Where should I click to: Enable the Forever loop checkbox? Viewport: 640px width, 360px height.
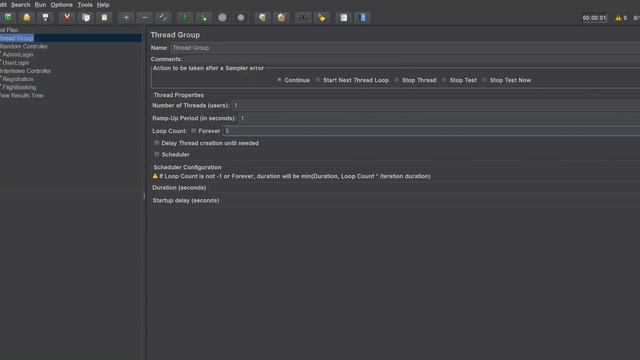click(x=193, y=131)
